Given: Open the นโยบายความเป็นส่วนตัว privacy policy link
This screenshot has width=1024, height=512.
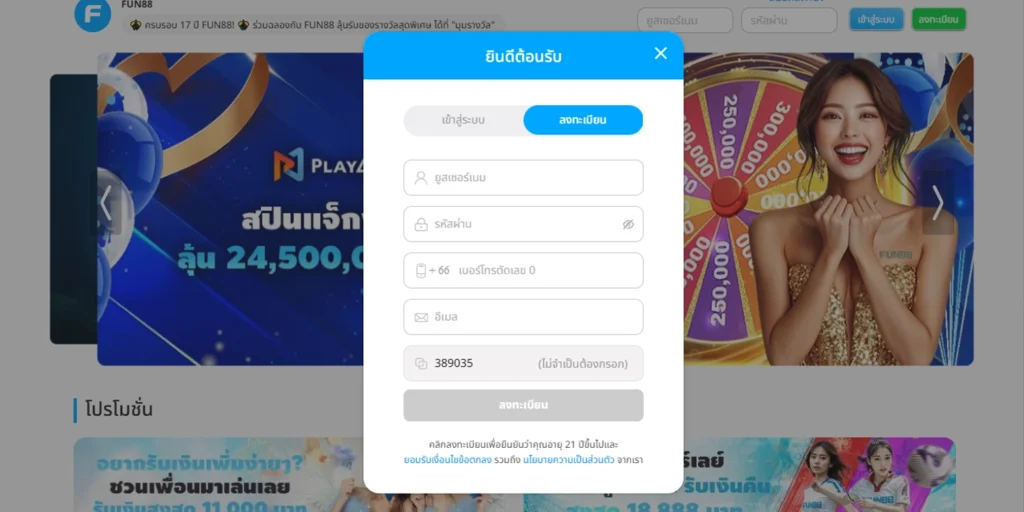Looking at the screenshot, I should coord(568,460).
